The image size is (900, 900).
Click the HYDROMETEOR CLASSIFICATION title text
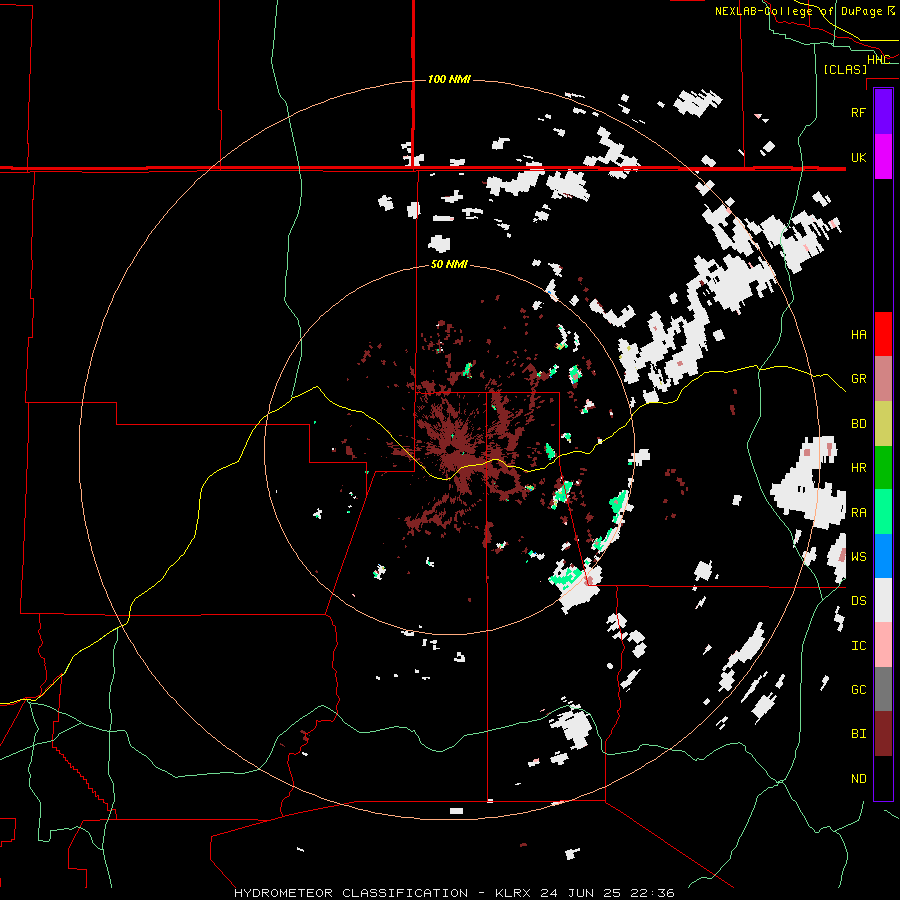point(351,893)
